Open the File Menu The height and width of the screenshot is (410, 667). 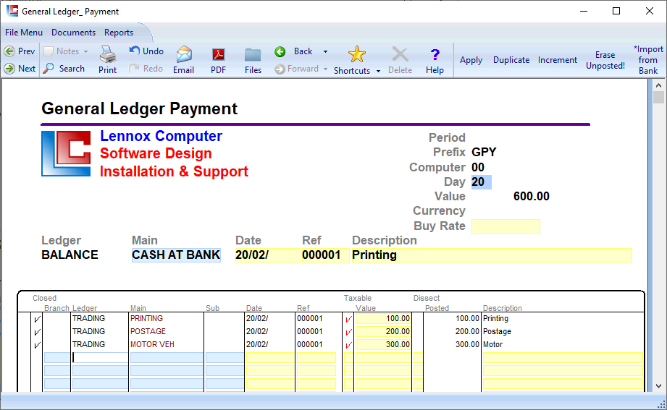click(x=24, y=32)
